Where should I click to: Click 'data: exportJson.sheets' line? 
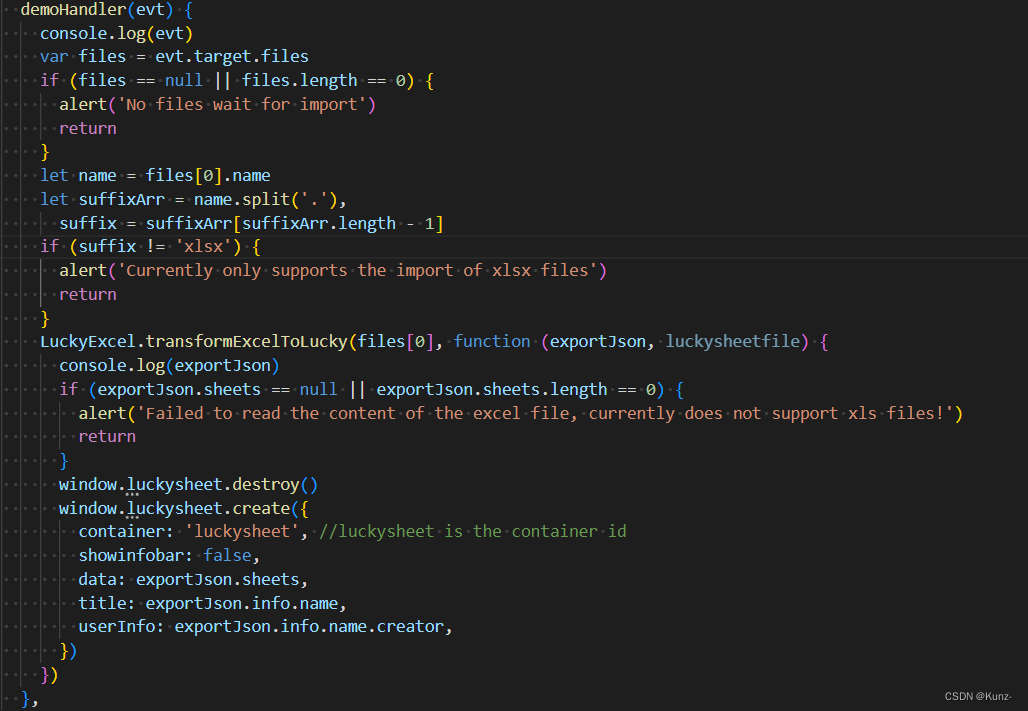193,580
